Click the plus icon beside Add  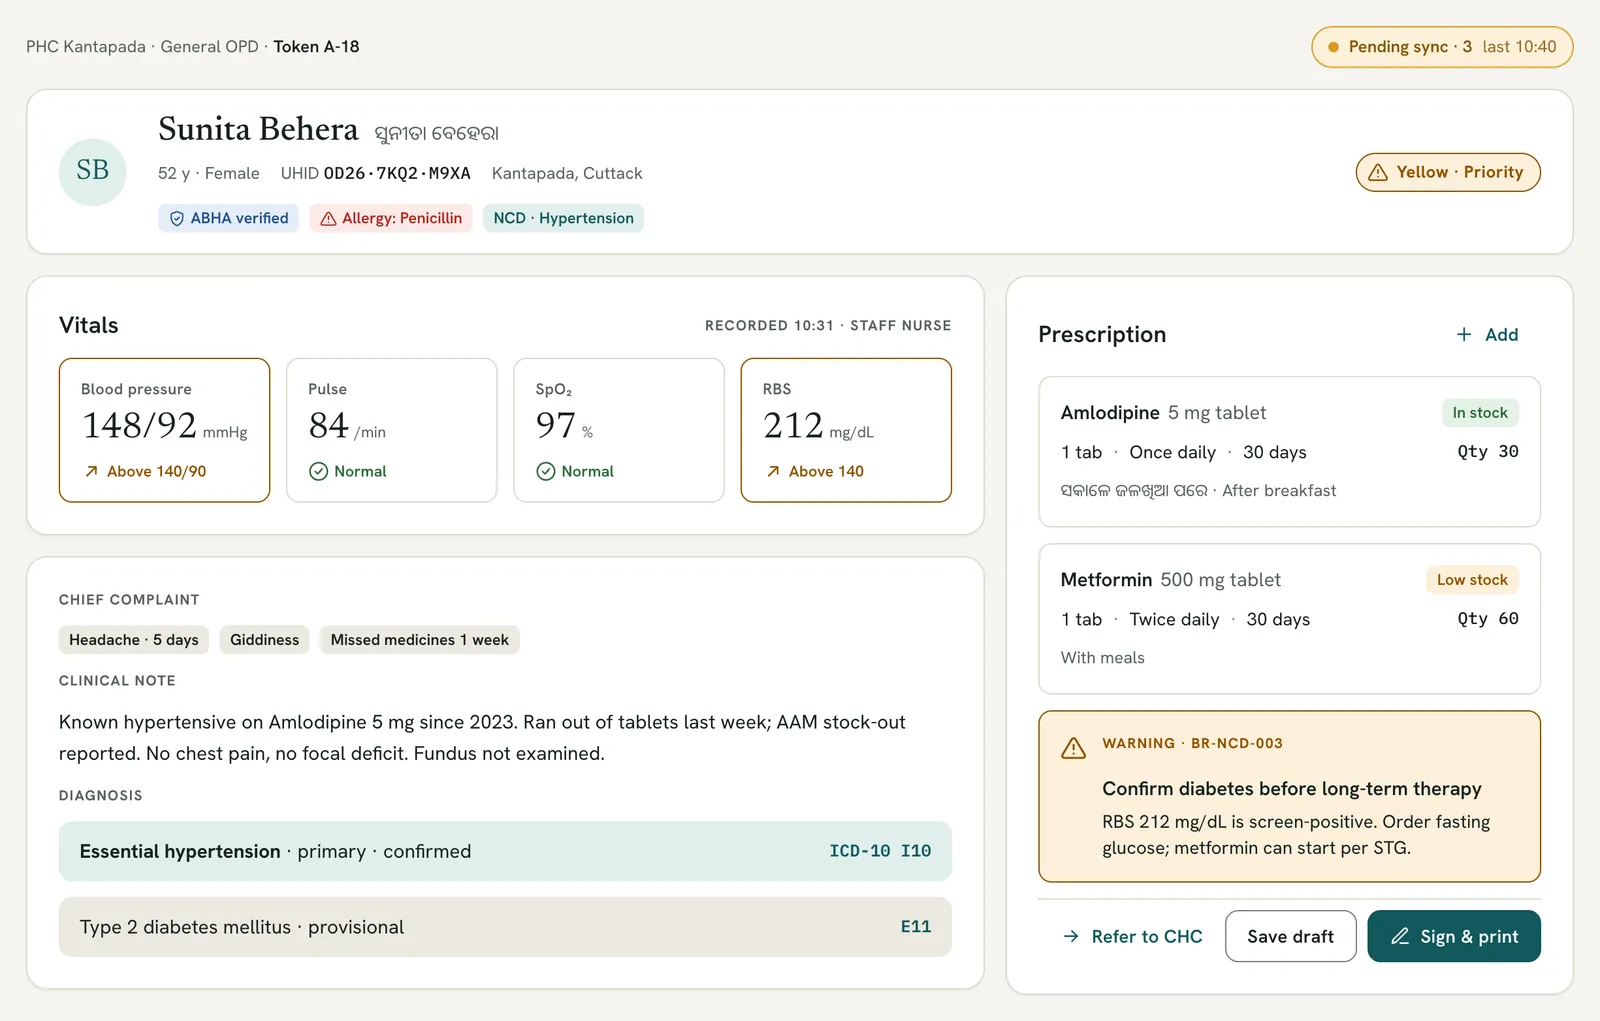coord(1464,334)
